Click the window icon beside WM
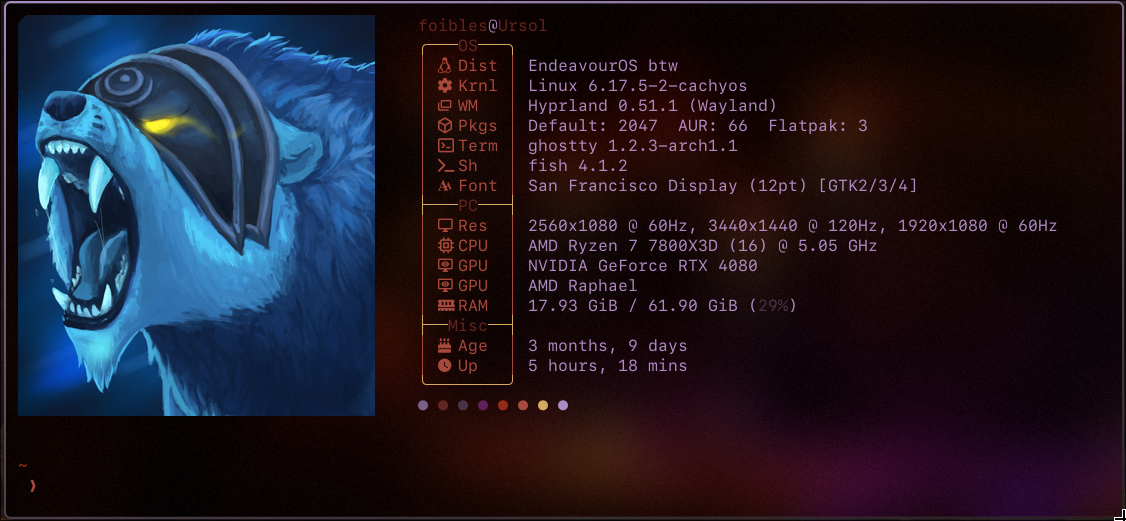The image size is (1126, 521). 445,106
